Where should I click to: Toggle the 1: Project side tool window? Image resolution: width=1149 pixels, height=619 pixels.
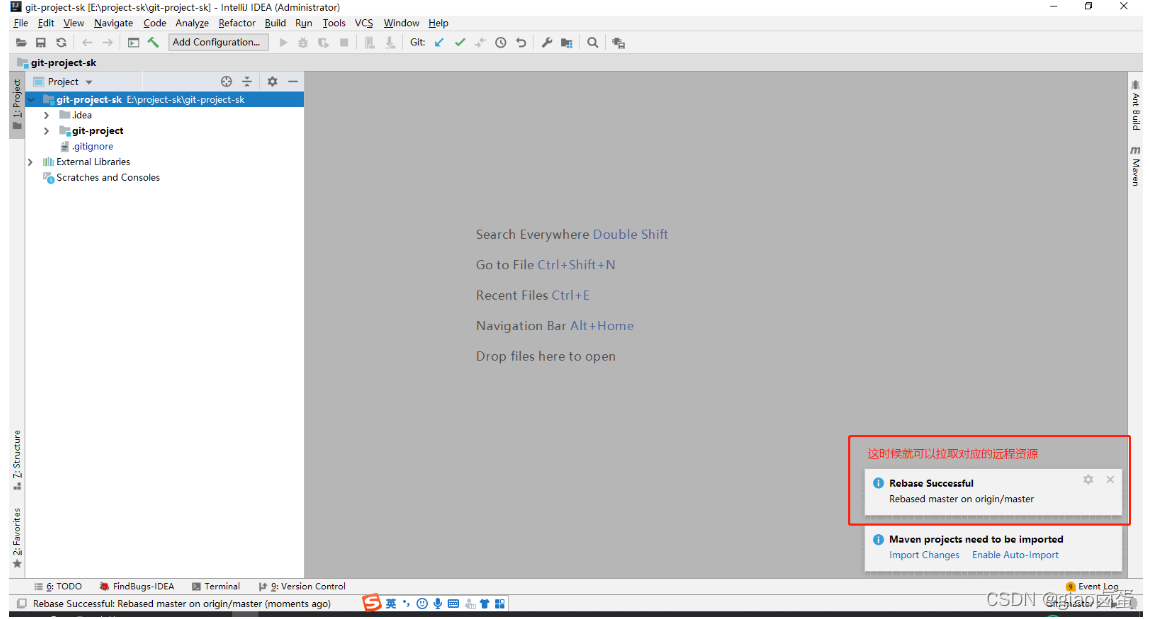tap(17, 104)
